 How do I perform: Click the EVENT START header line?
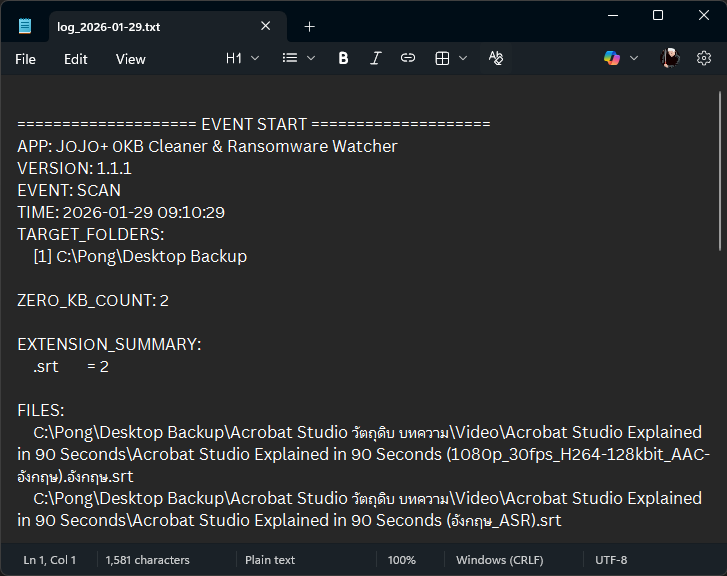pyautogui.click(x=254, y=124)
